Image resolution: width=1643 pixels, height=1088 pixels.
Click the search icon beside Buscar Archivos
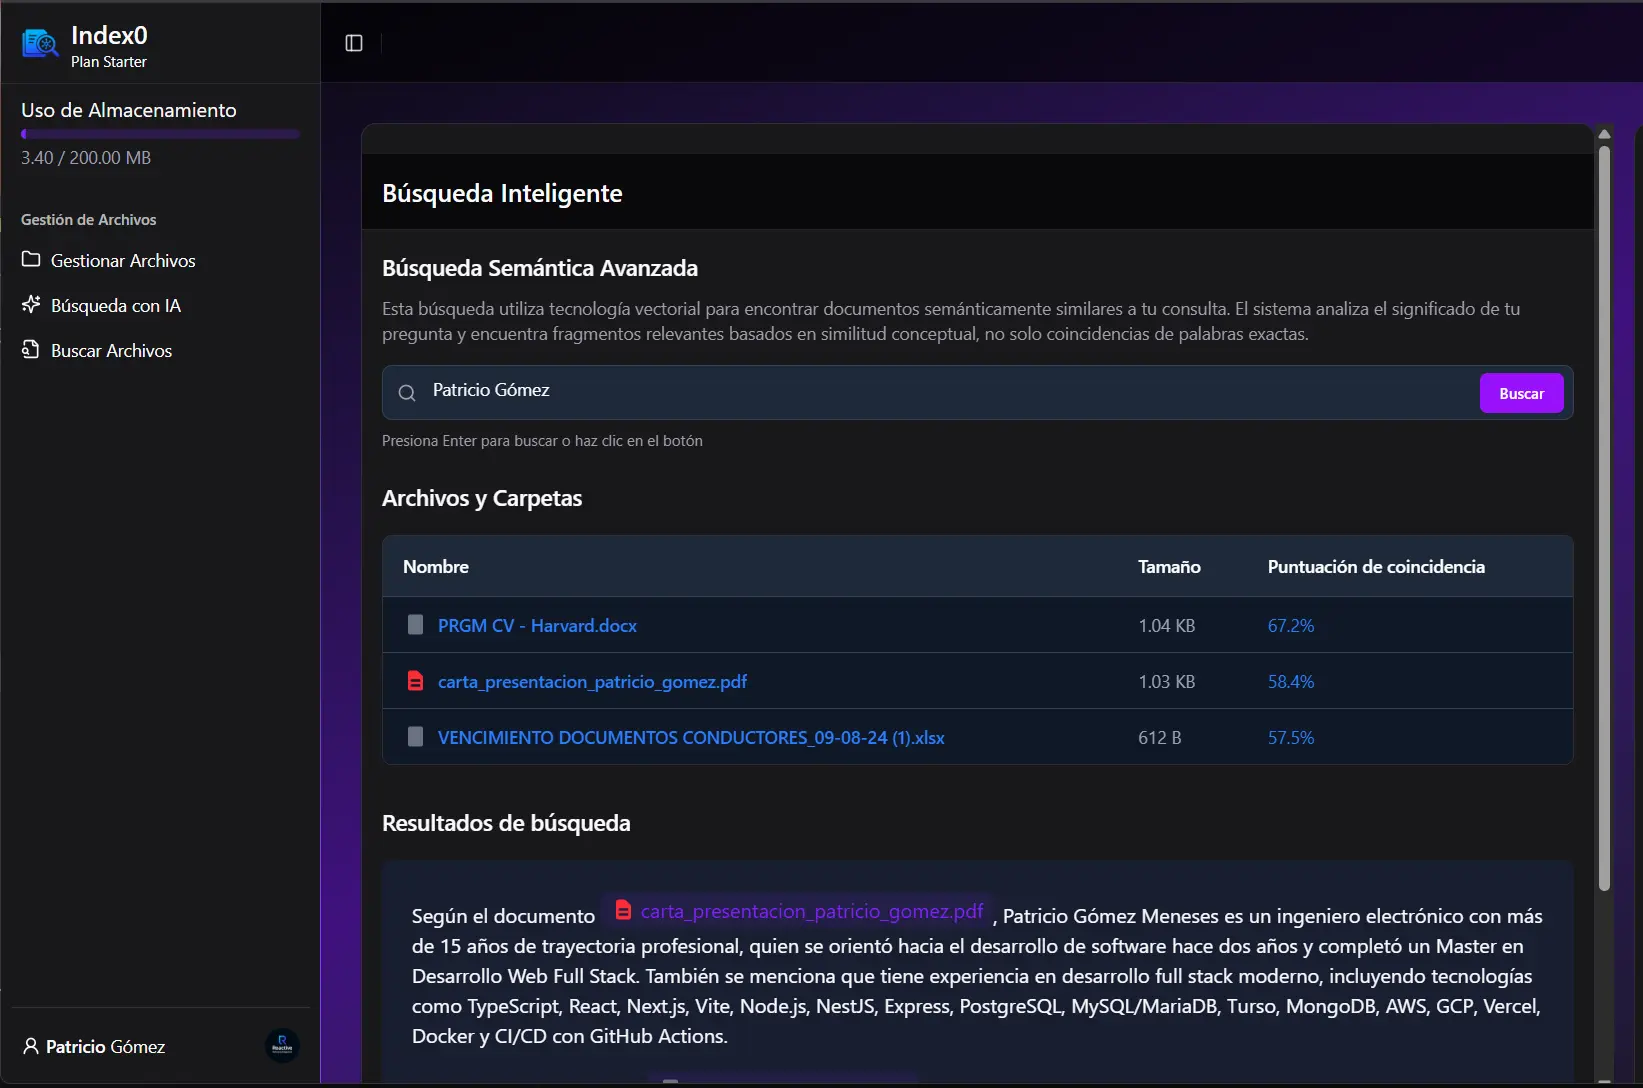coord(31,350)
